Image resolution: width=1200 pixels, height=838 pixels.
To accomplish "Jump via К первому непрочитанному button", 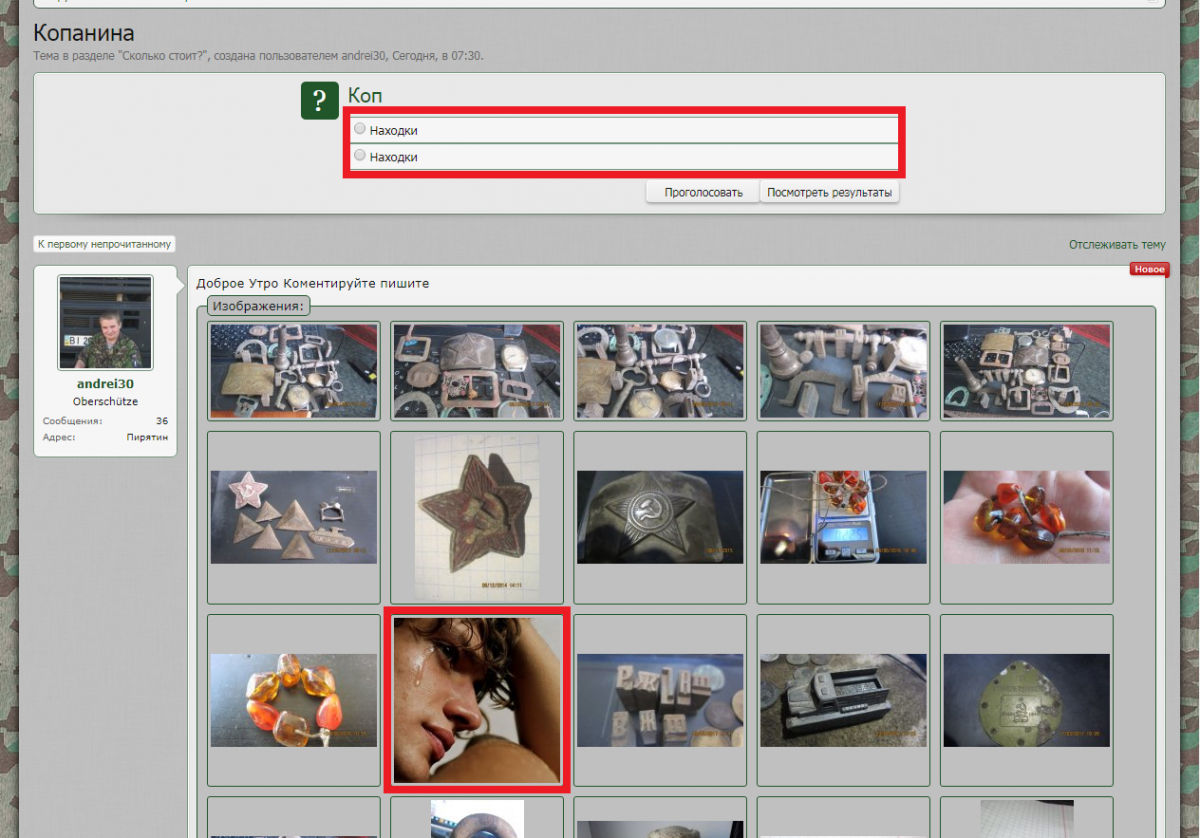I will [105, 244].
